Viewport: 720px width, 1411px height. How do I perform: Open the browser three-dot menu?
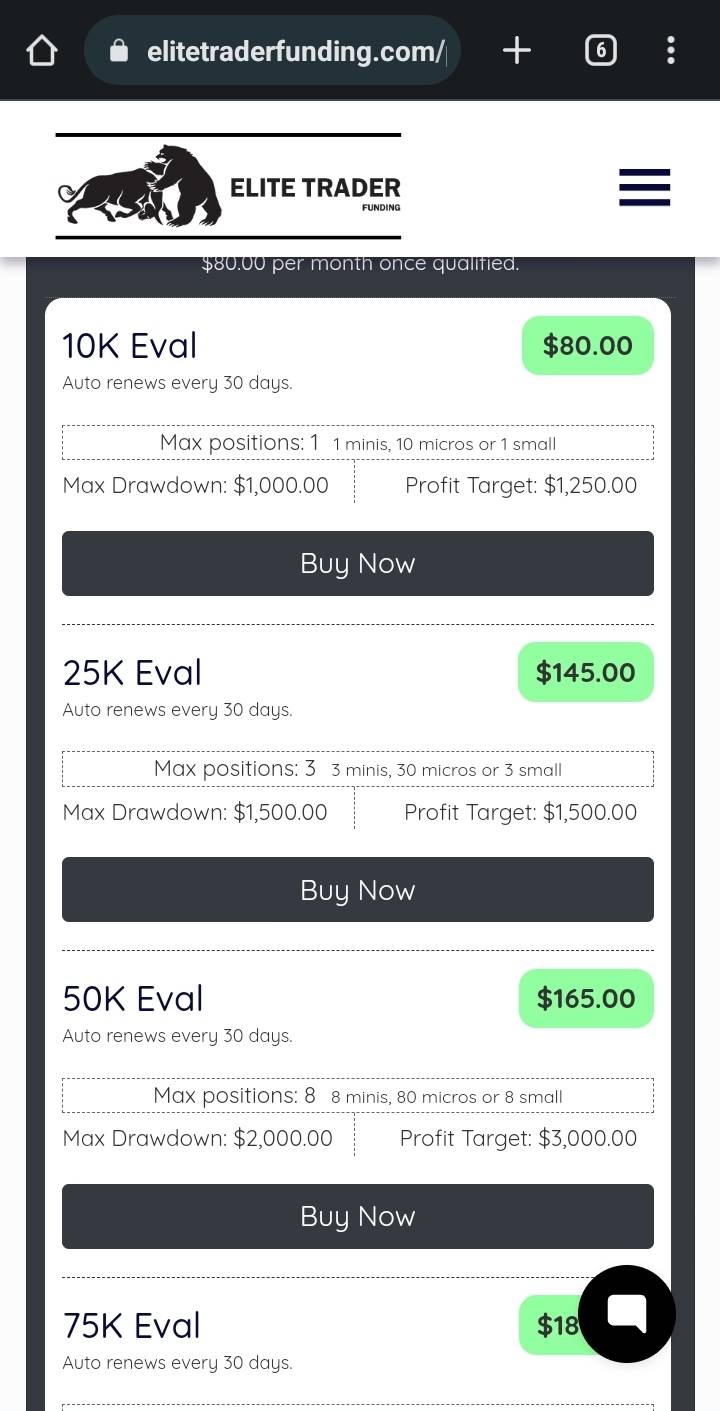pos(670,50)
